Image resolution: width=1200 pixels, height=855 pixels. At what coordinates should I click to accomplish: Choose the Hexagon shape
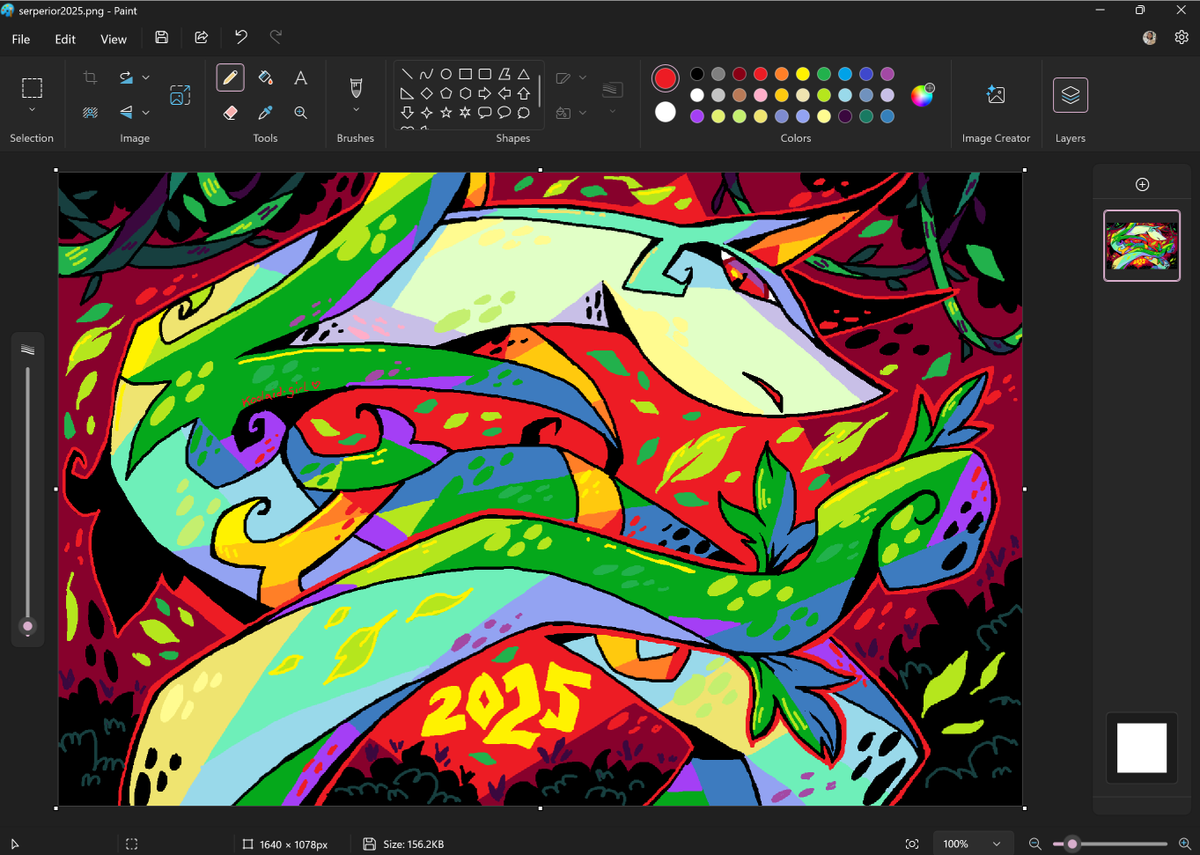465,93
